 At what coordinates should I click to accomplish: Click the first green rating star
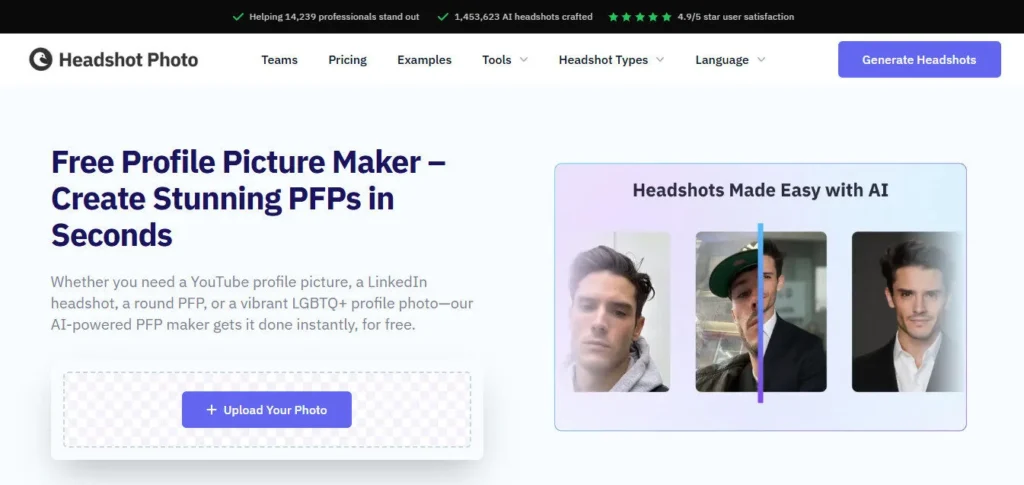click(x=613, y=17)
